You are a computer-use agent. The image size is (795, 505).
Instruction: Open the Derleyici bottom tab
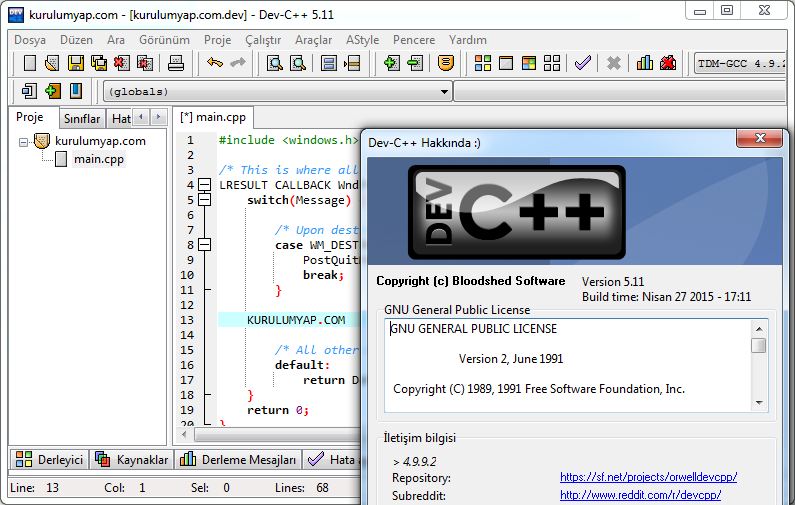[49, 459]
